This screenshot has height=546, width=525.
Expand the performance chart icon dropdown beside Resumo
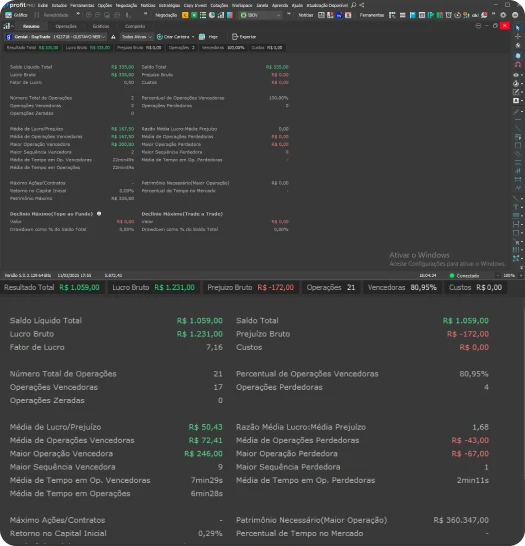point(8,26)
